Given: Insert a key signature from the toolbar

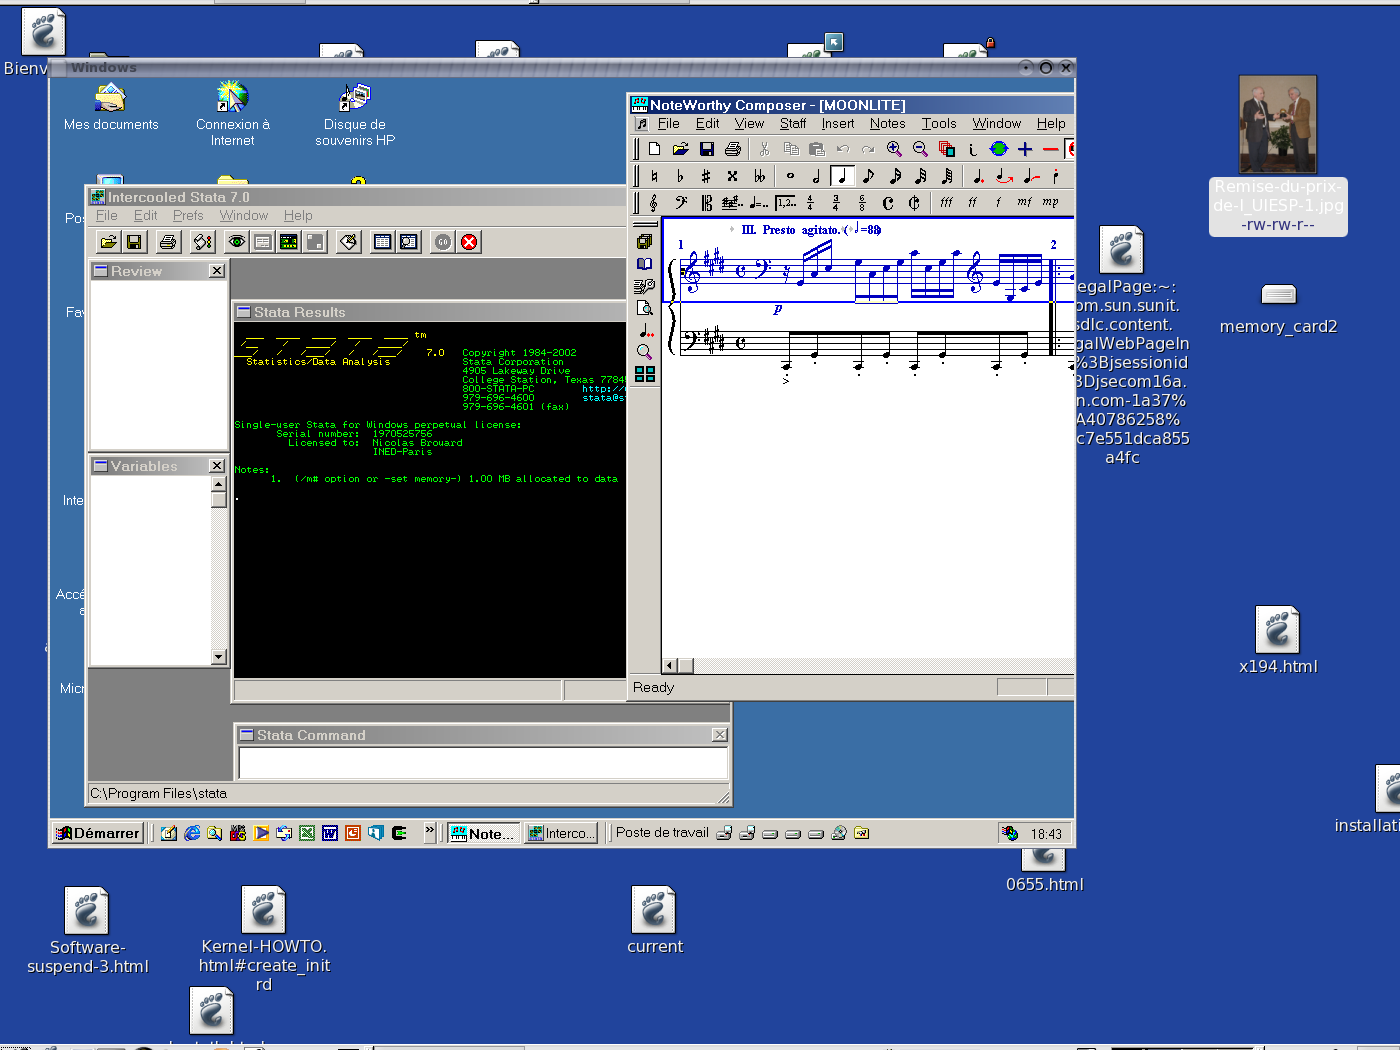Looking at the screenshot, I should tap(731, 203).
